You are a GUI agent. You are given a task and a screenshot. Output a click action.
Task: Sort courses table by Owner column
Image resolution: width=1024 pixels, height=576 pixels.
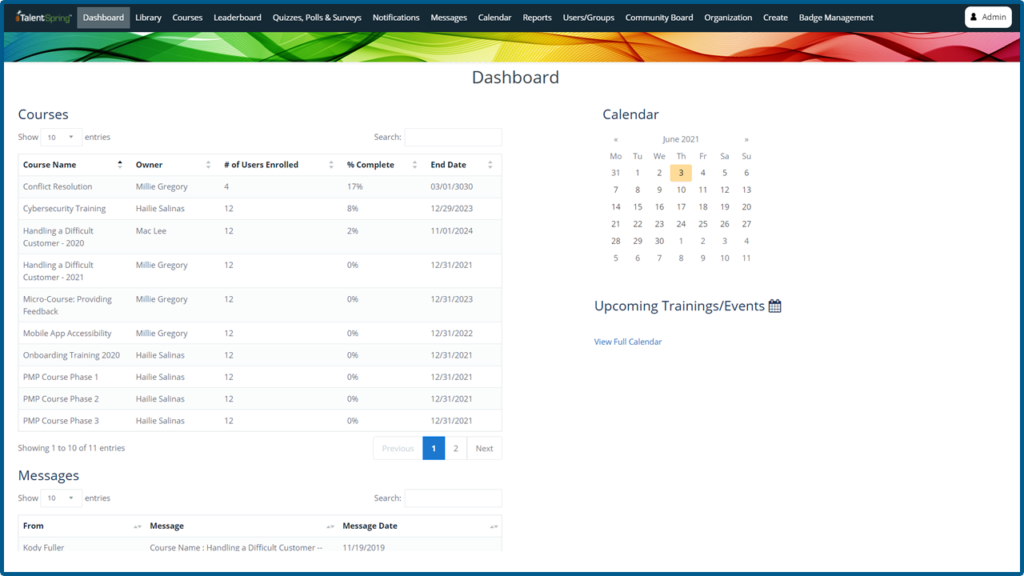pos(208,165)
